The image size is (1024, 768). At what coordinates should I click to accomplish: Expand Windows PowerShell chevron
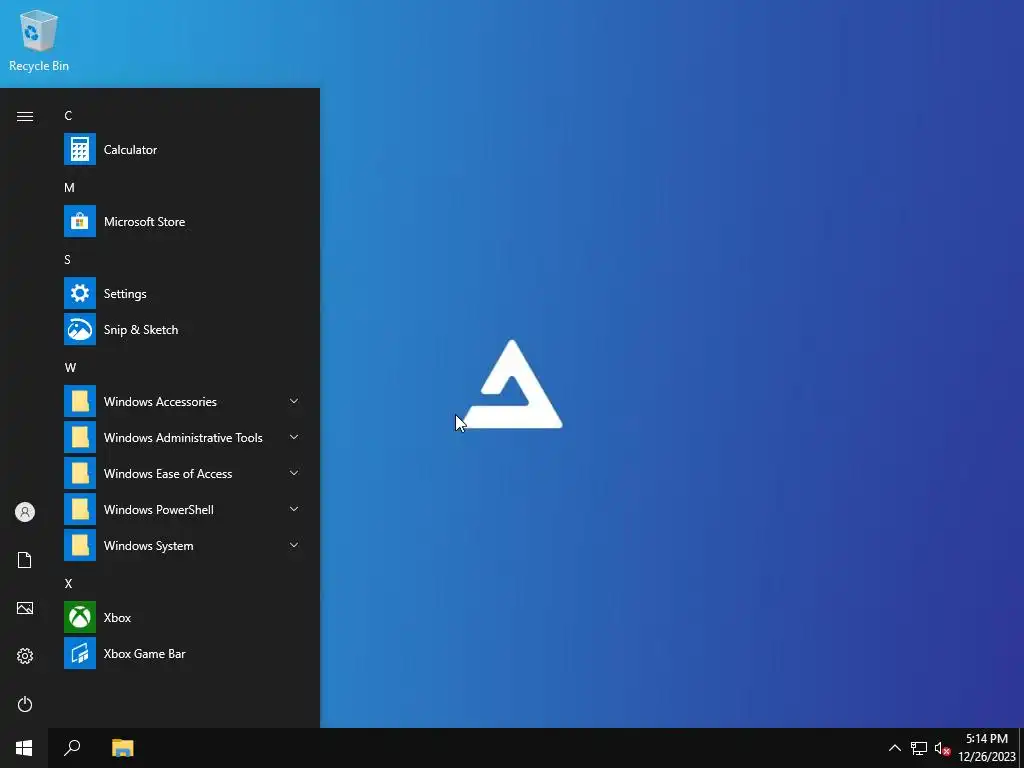pos(294,509)
